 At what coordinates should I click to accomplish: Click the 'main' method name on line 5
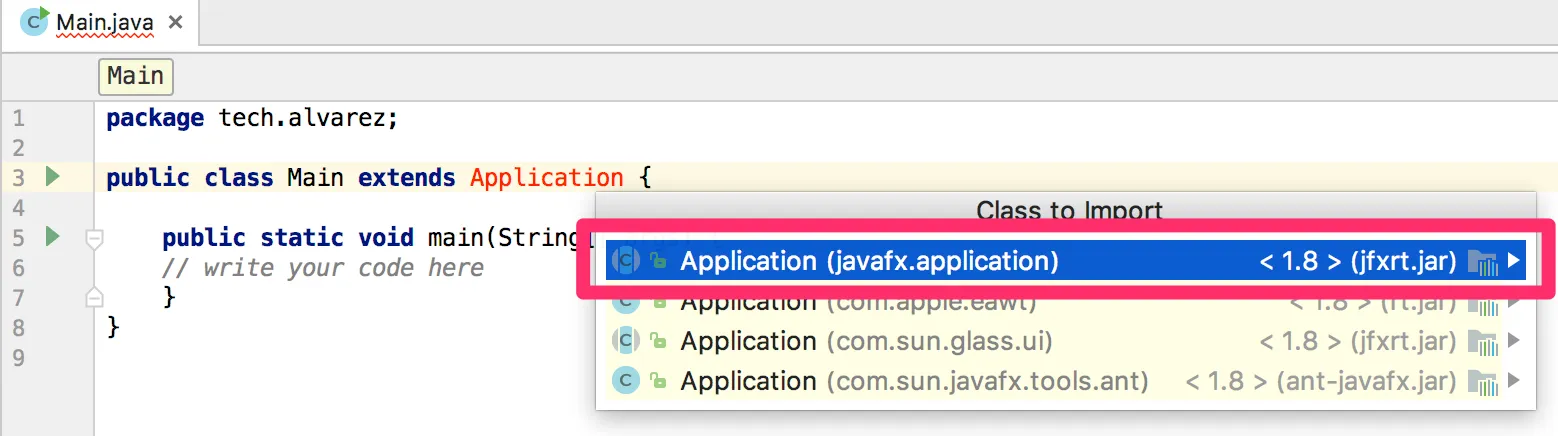click(x=455, y=238)
